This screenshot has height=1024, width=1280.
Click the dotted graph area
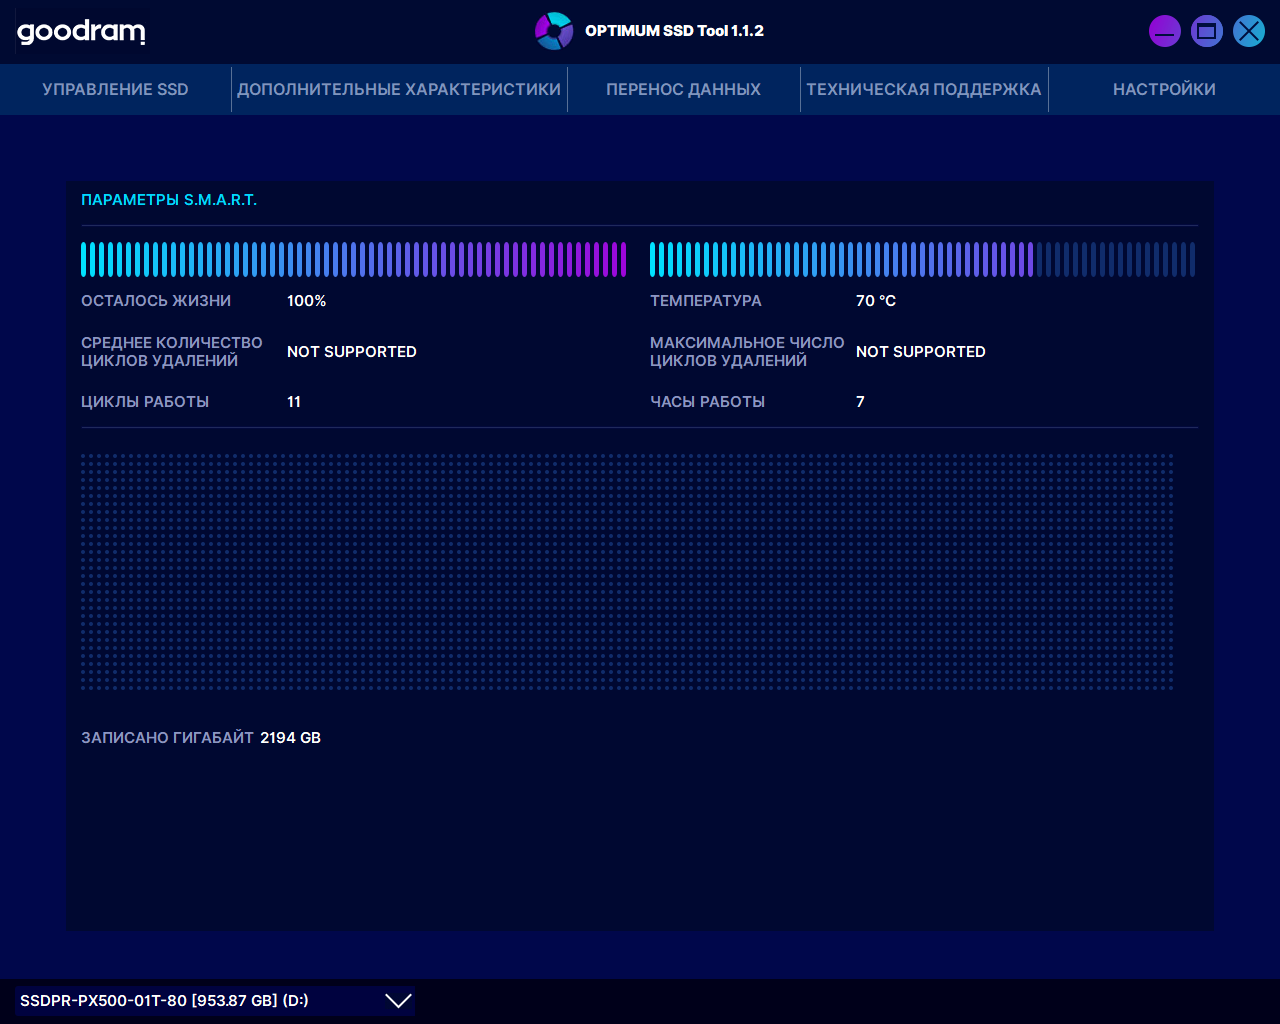click(x=627, y=572)
